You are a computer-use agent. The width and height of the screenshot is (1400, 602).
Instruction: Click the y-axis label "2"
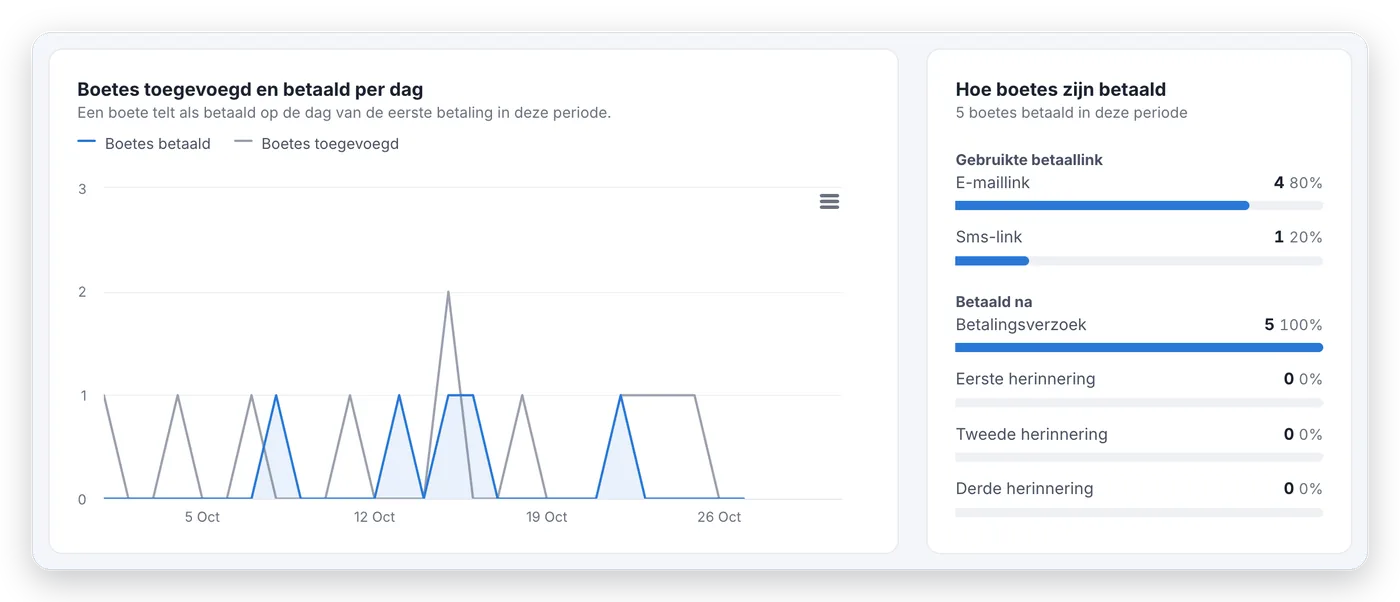82,292
